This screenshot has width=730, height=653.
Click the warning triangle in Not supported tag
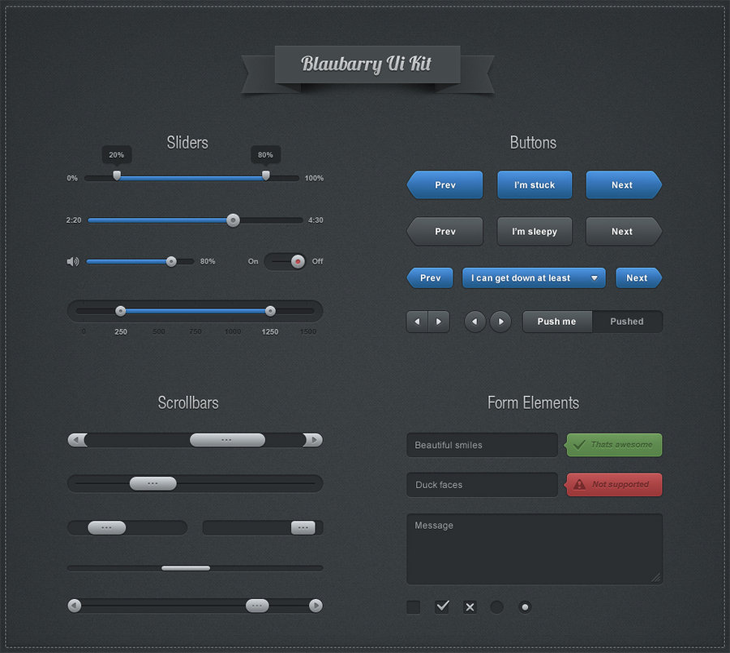coord(580,485)
